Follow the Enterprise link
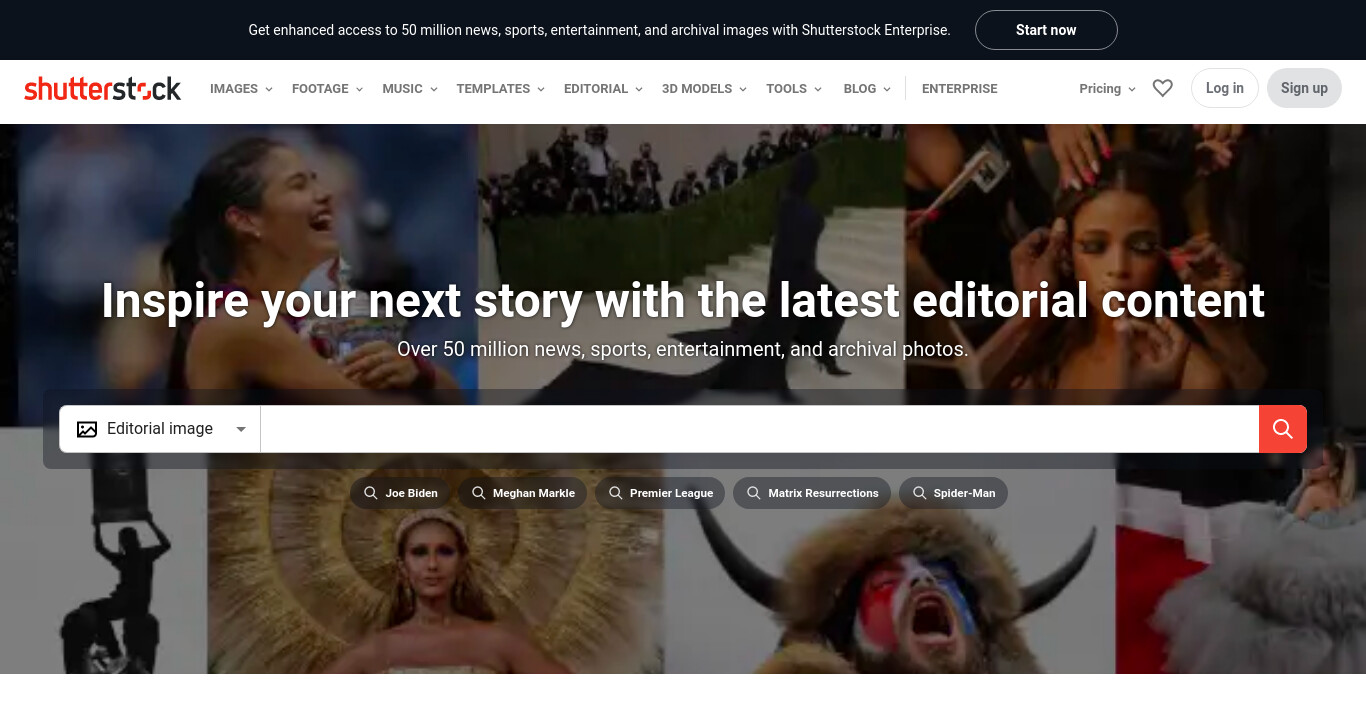Viewport: 1366px width, 728px height. (959, 88)
